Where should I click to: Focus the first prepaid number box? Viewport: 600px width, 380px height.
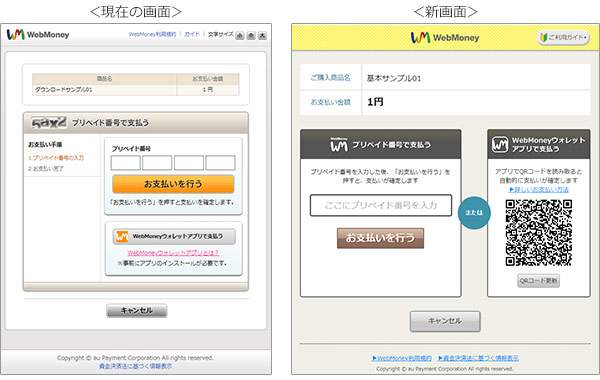click(x=126, y=163)
